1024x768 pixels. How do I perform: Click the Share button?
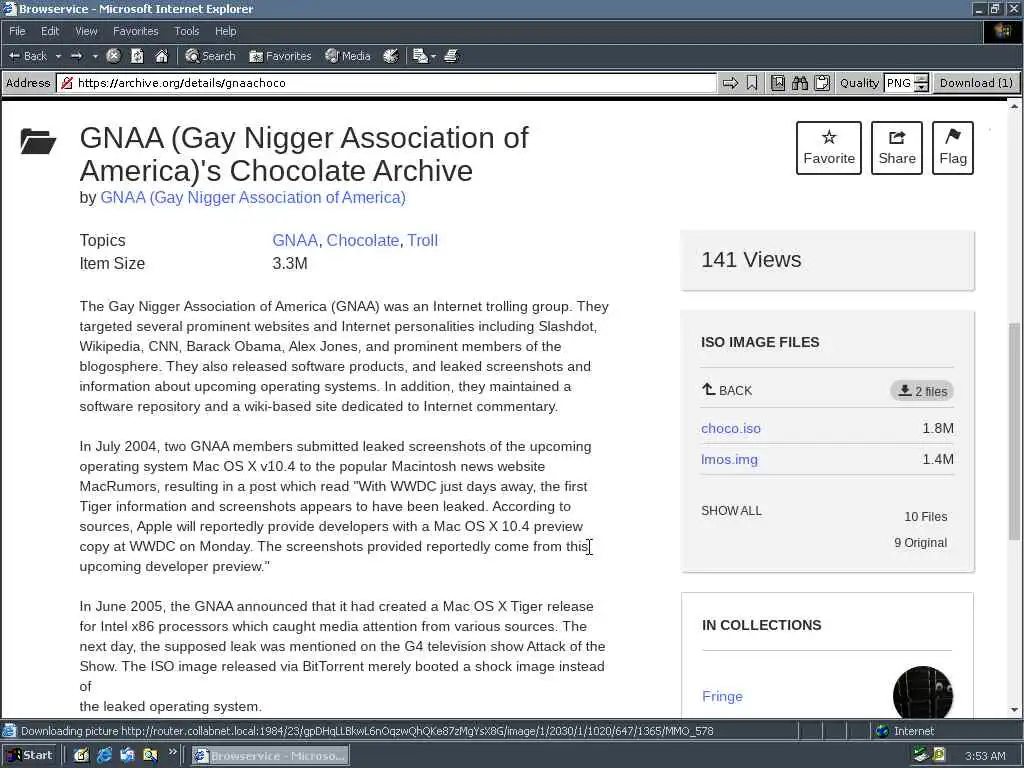(x=897, y=148)
